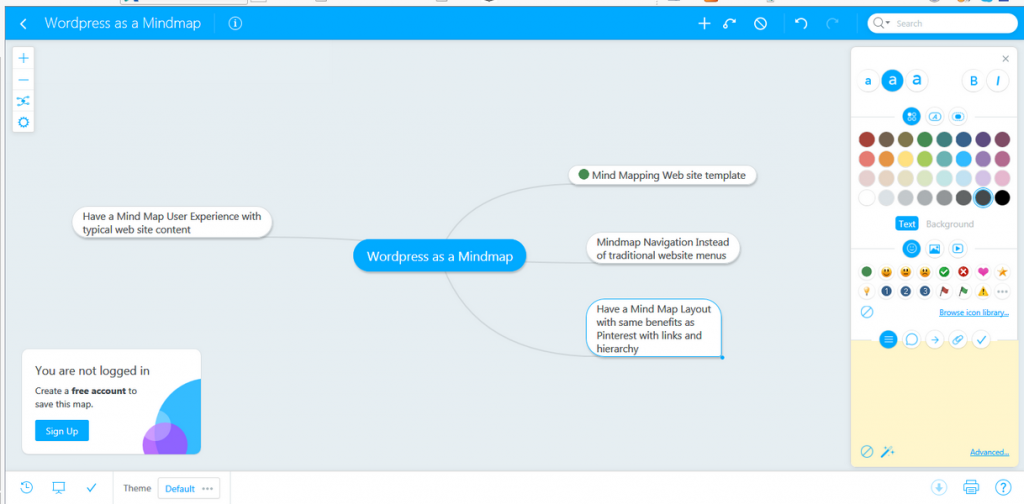Zoom out of the map

click(24, 80)
